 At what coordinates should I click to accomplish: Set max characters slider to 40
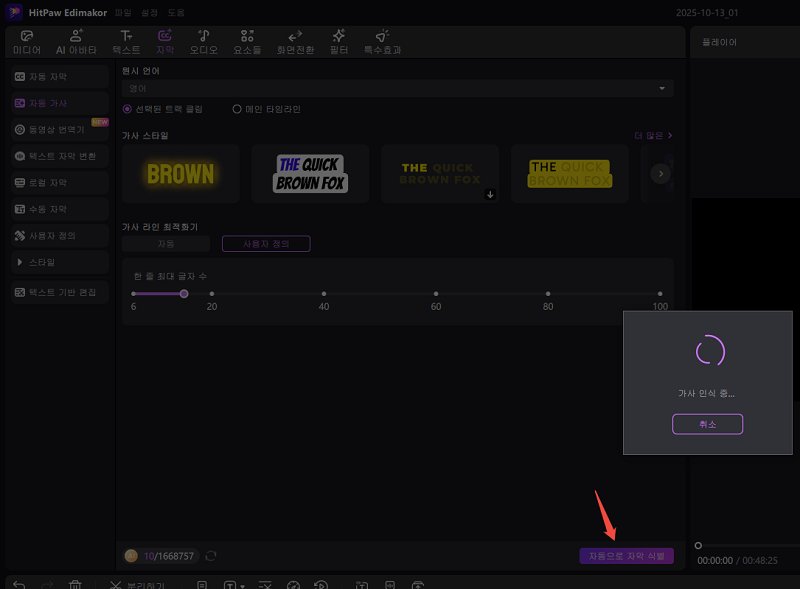[323, 294]
